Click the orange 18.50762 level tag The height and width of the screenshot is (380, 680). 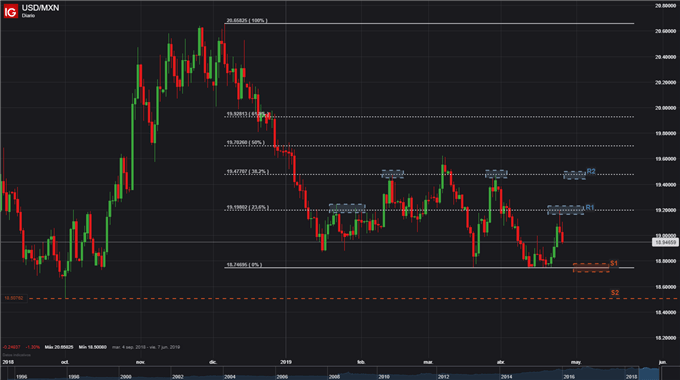14,298
